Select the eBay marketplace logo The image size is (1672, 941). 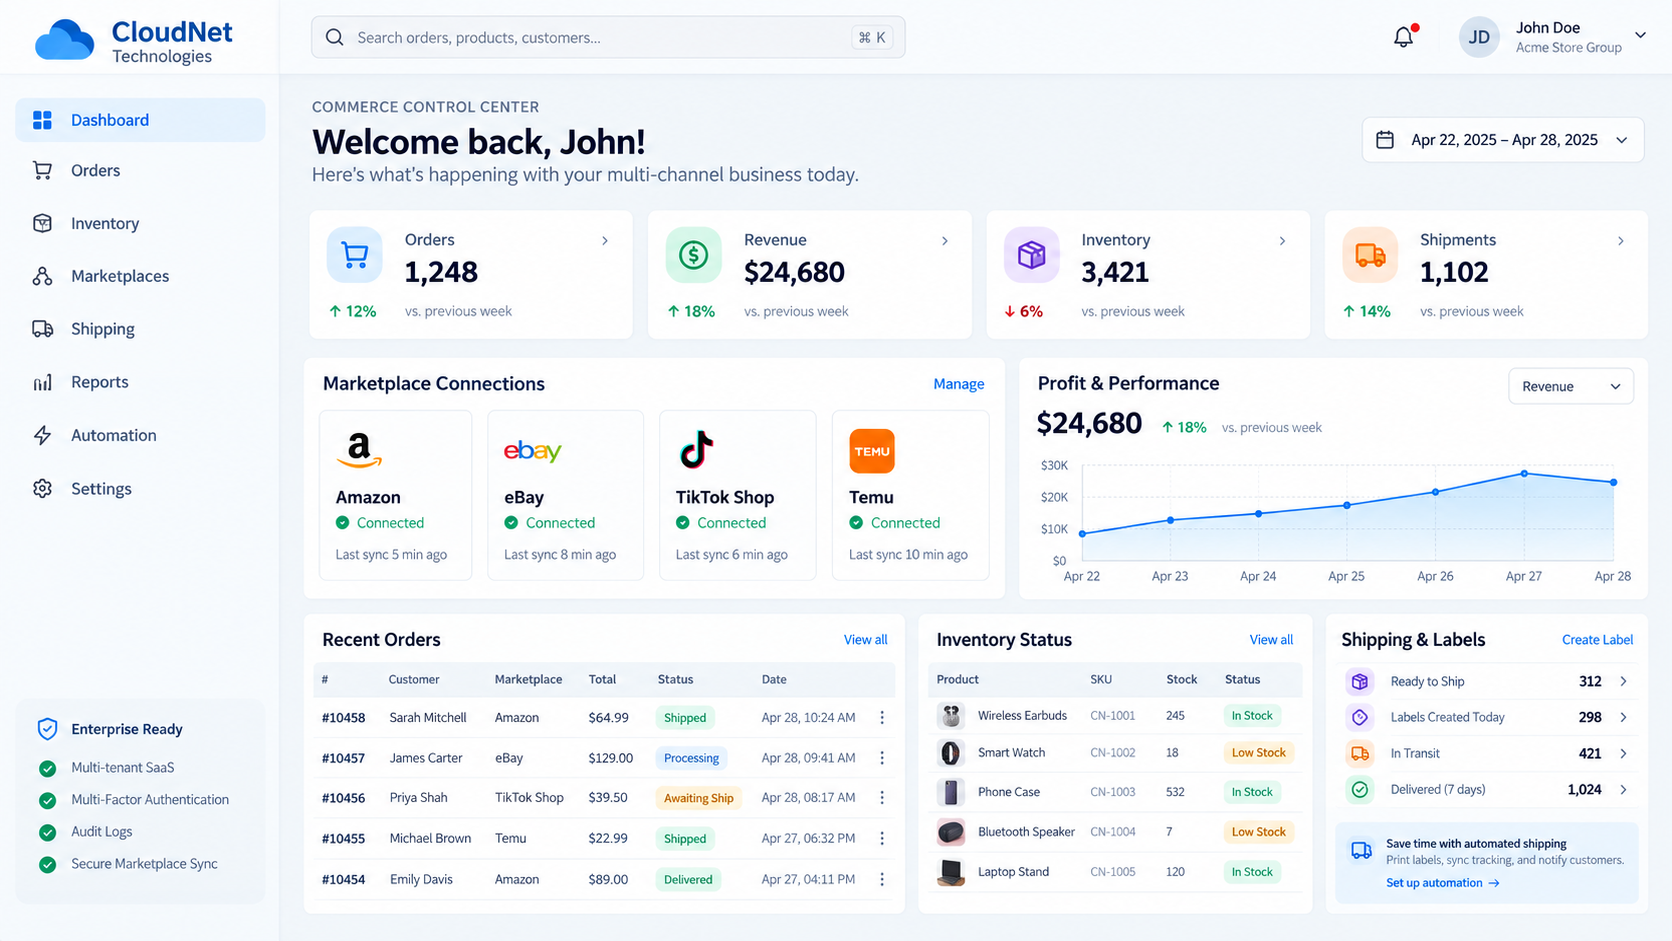pyautogui.click(x=532, y=451)
